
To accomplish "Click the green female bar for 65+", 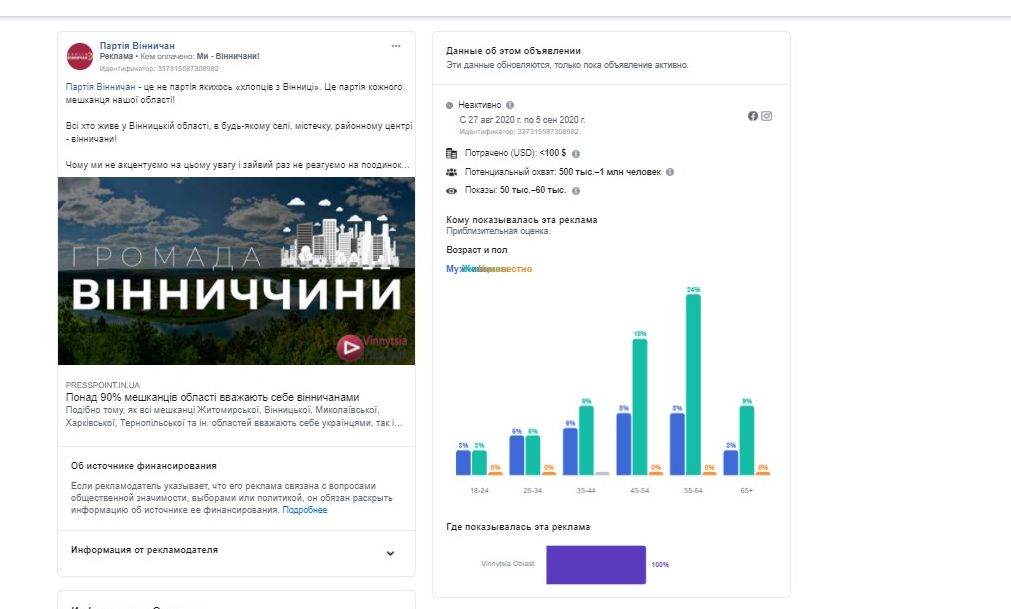I will click(746, 440).
